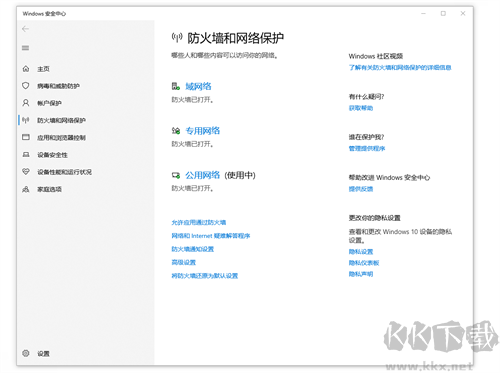Click the Windows 安全中心 window title

point(44,14)
